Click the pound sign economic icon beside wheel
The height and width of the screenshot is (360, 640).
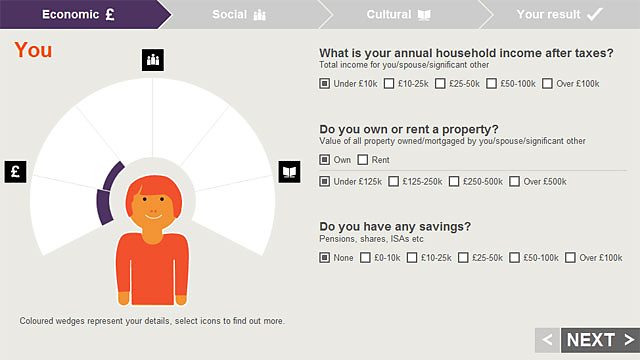pos(16,171)
